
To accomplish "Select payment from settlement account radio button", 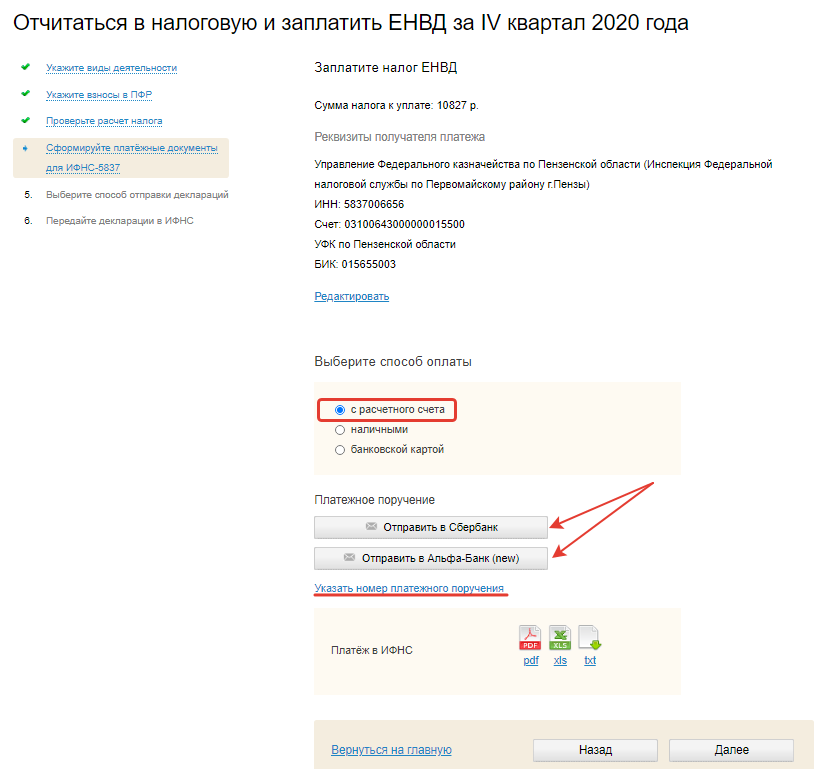I will point(340,410).
